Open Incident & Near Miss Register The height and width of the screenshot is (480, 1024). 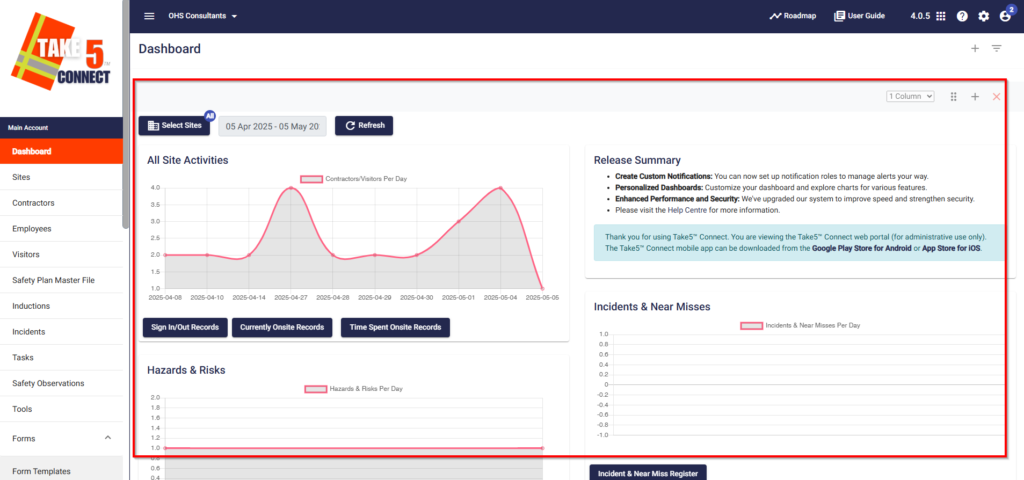pyautogui.click(x=648, y=473)
